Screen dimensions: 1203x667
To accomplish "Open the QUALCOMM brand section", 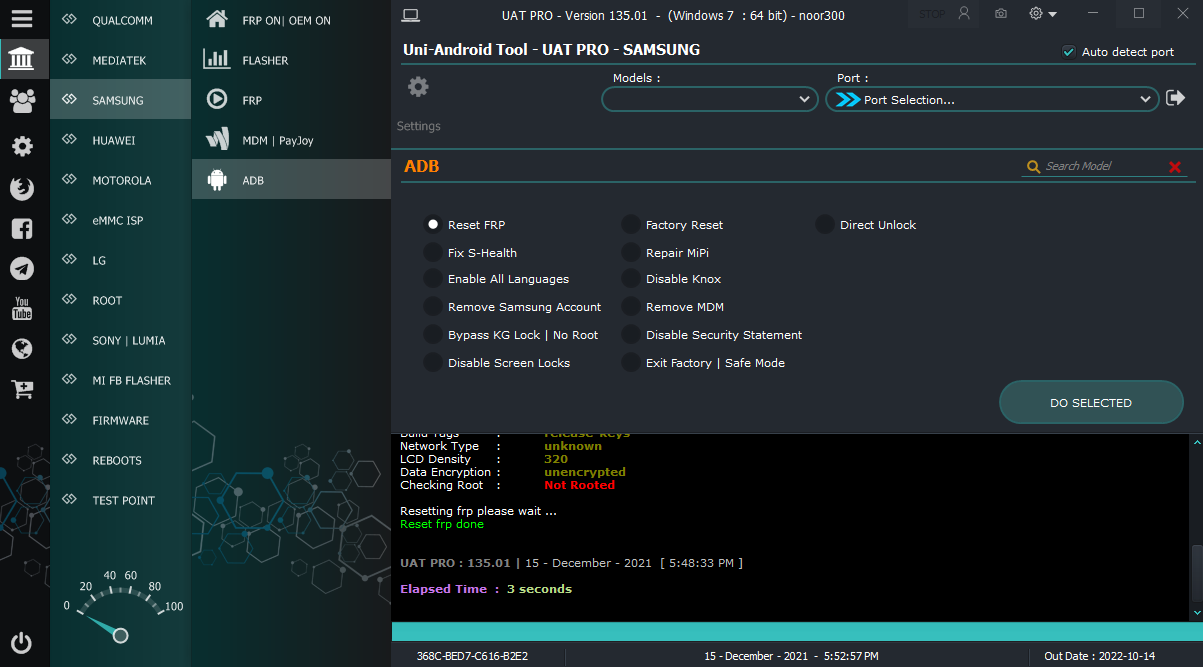I will (x=120, y=20).
